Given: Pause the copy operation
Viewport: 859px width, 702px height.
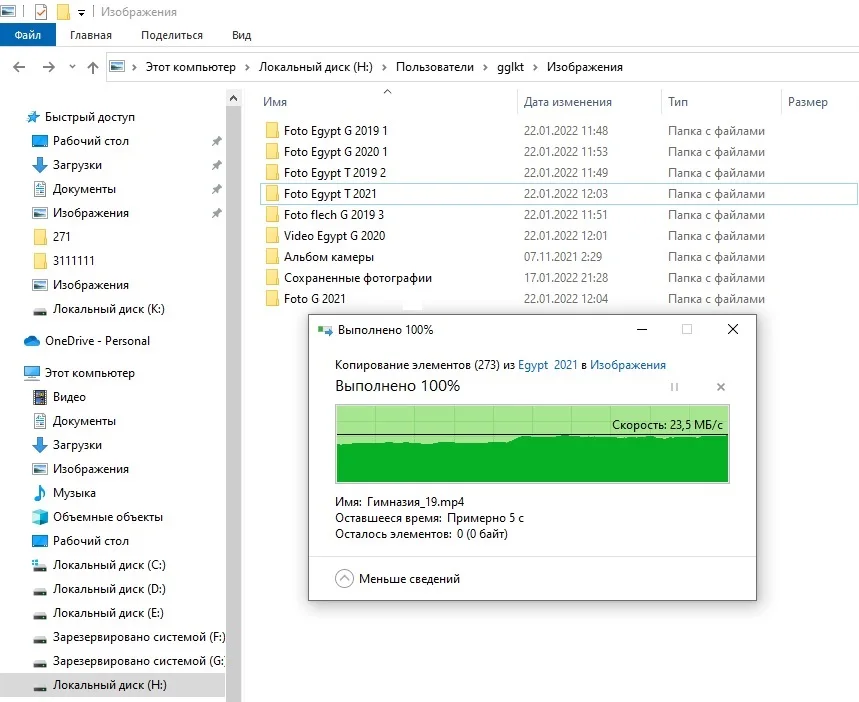Looking at the screenshot, I should [x=674, y=387].
